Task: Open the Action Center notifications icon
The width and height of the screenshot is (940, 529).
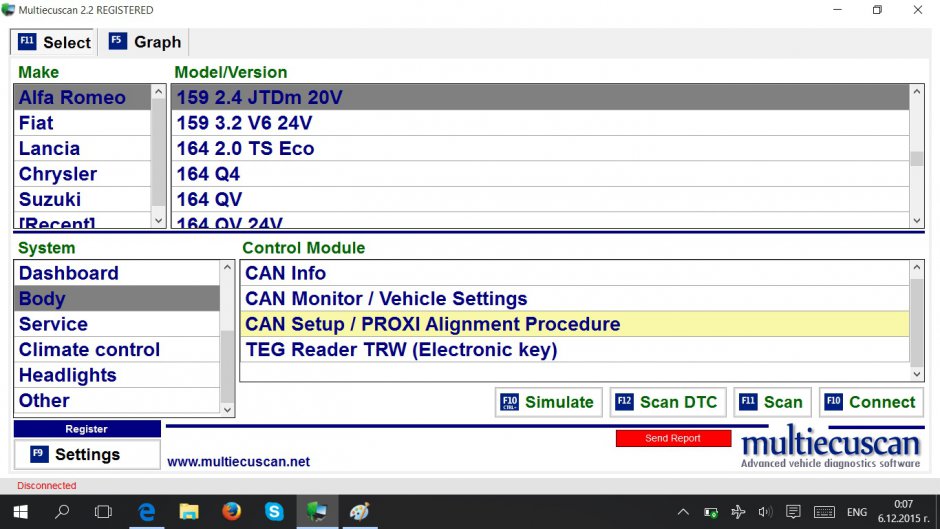Action: 792,512
